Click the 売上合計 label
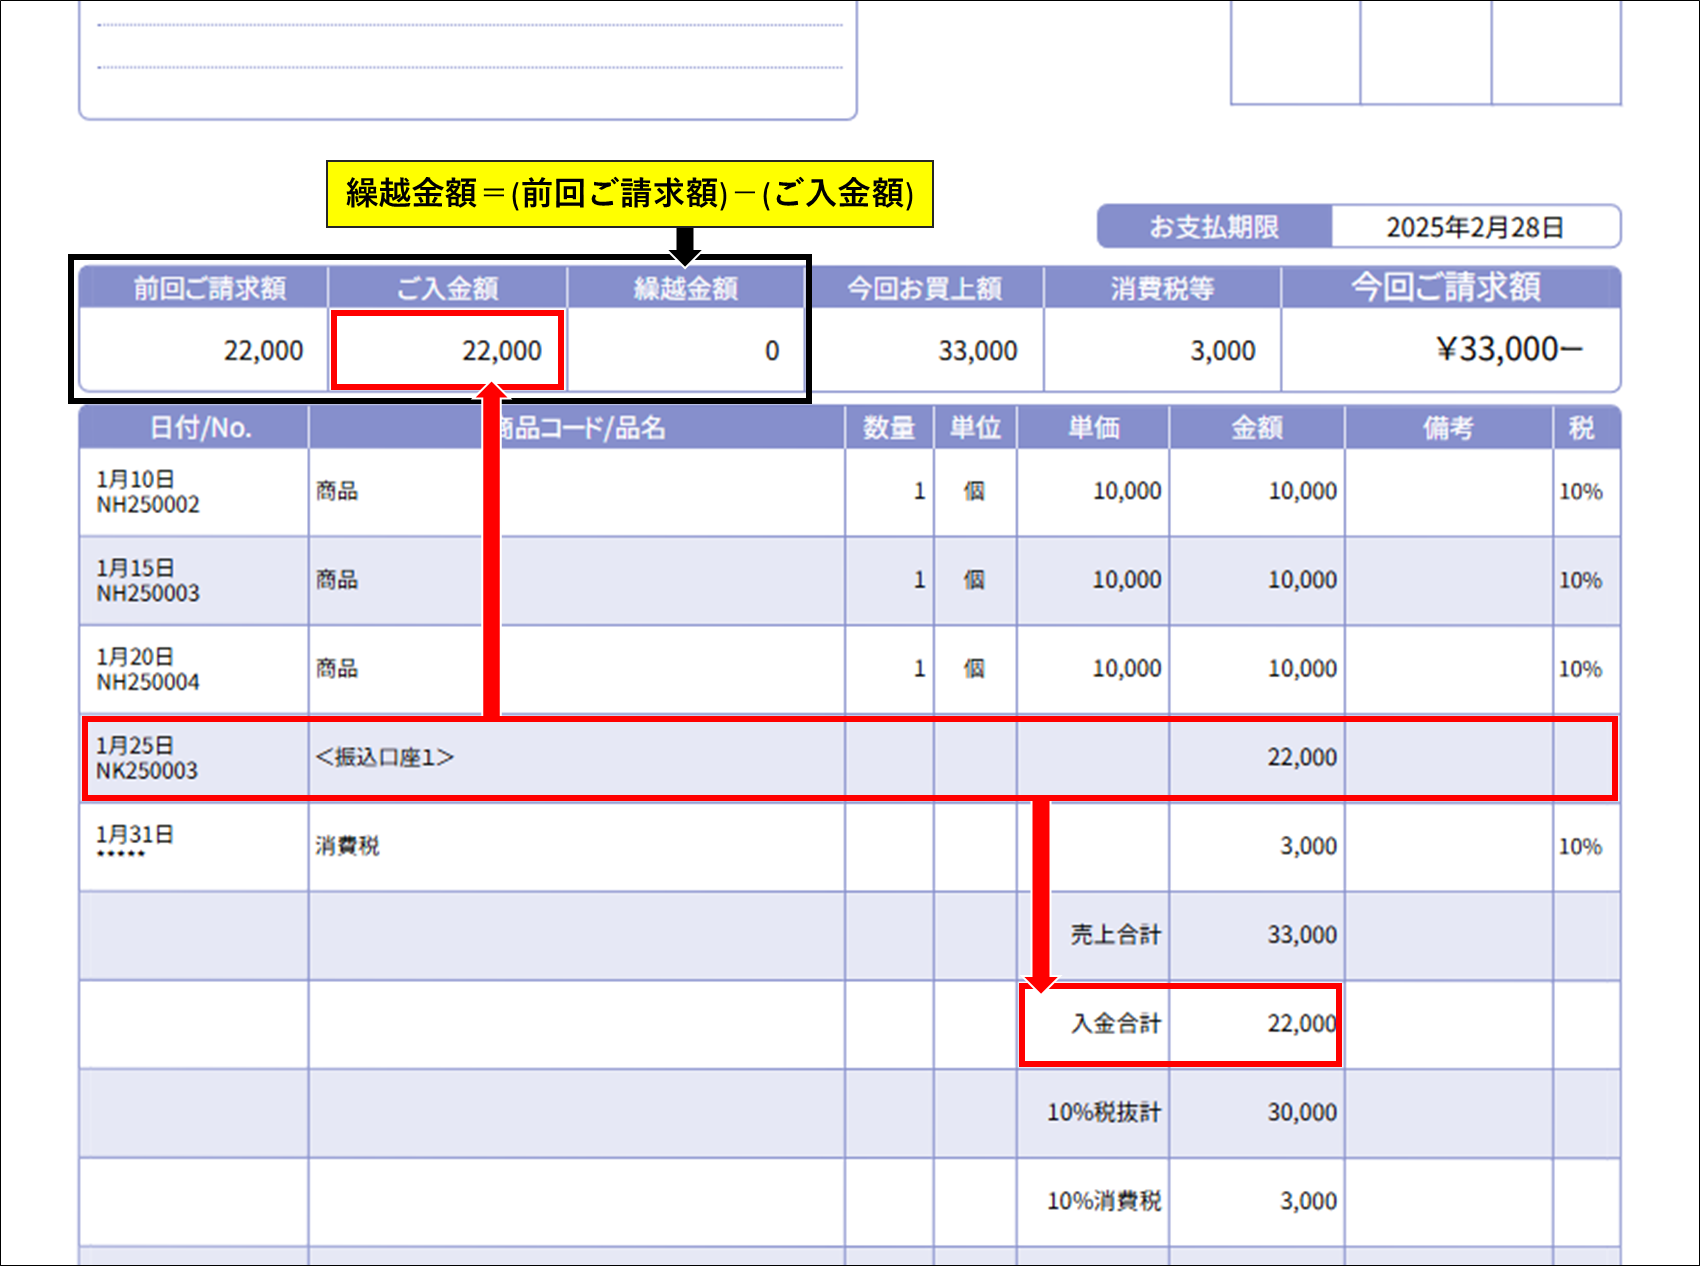Screen dimensions: 1700x1266 tap(1115, 935)
